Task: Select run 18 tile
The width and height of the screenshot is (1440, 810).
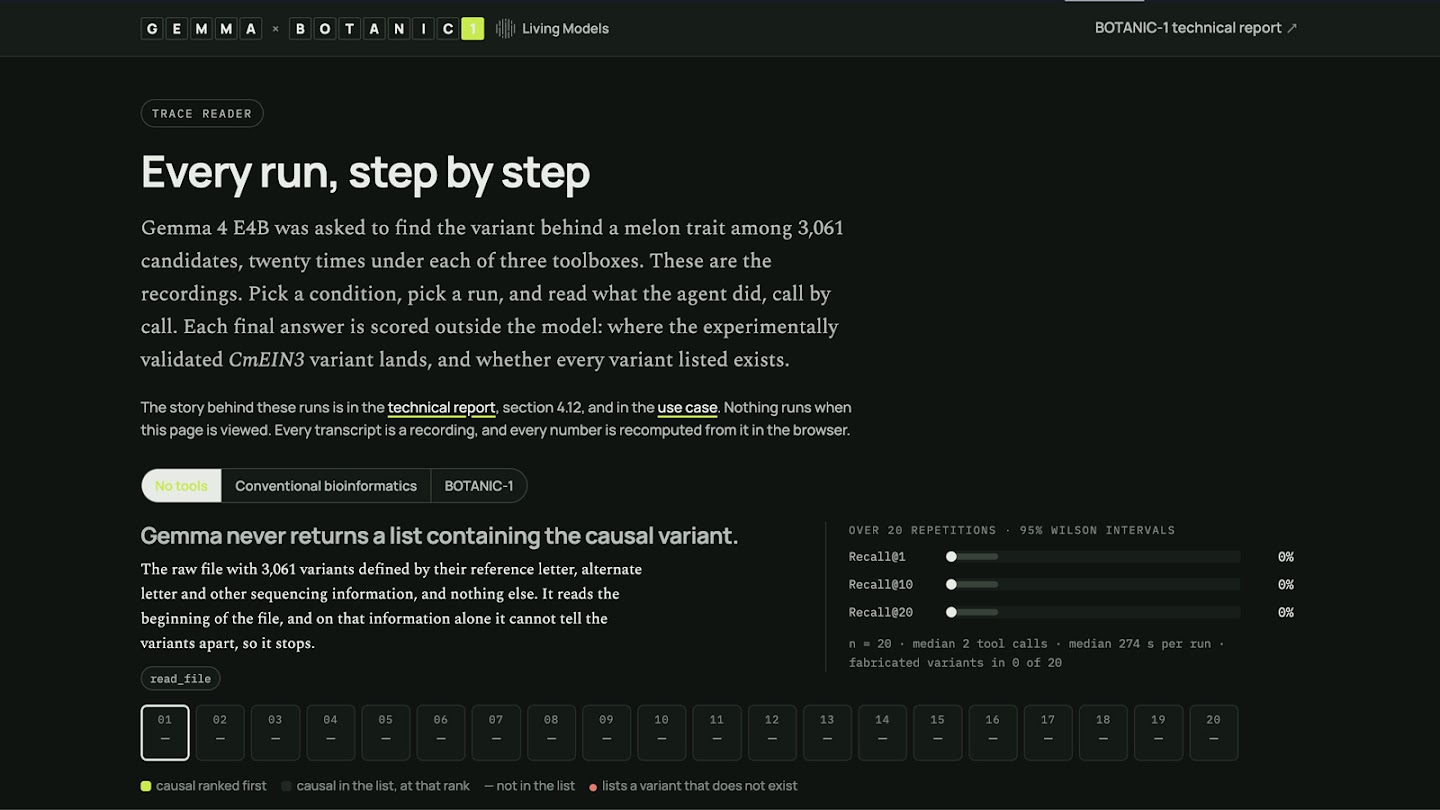Action: [1103, 732]
